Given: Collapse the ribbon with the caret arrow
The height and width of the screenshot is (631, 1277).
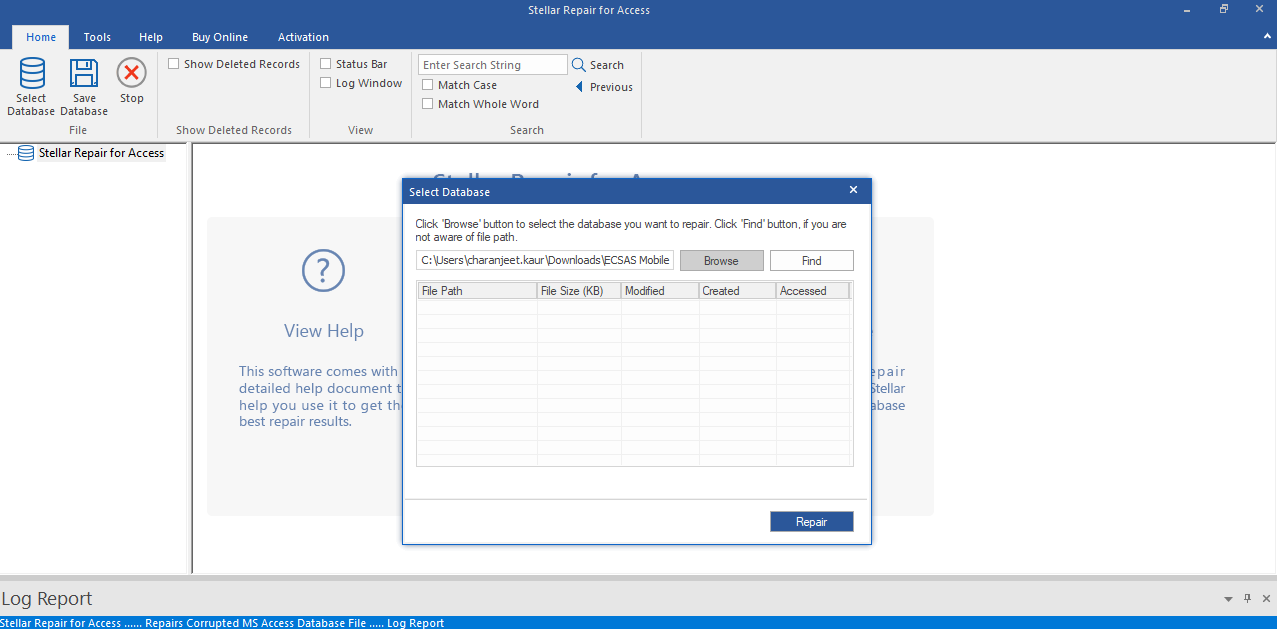Looking at the screenshot, I should point(1266,35).
